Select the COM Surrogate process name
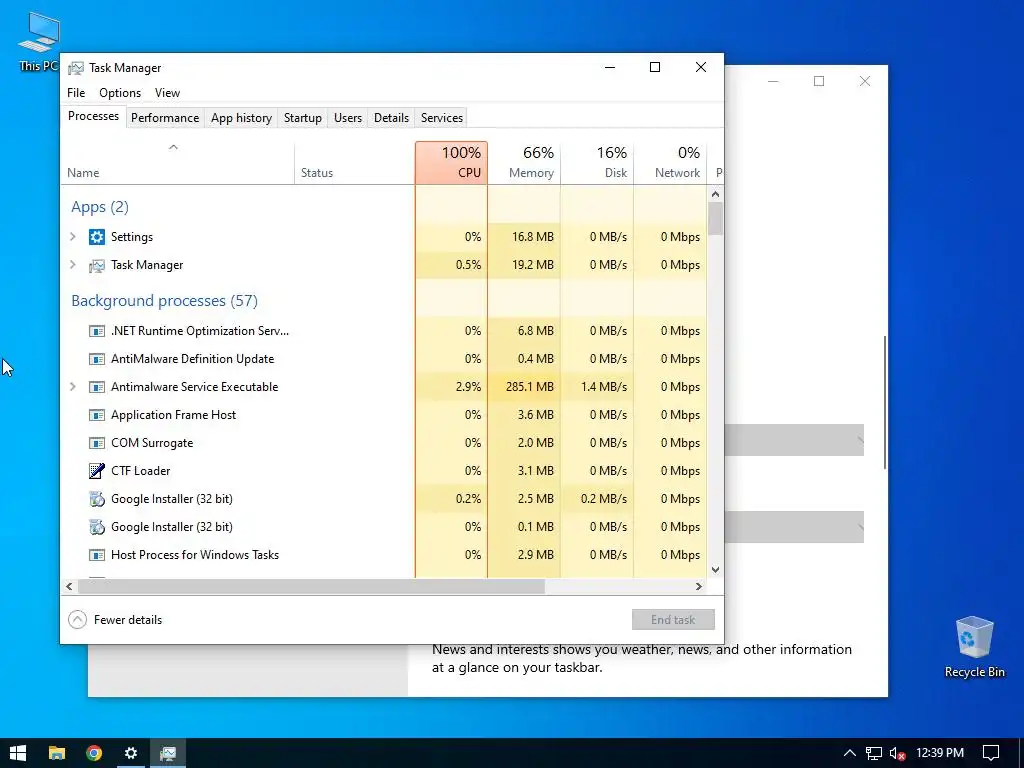Screen dimensions: 1024x768 [152, 443]
